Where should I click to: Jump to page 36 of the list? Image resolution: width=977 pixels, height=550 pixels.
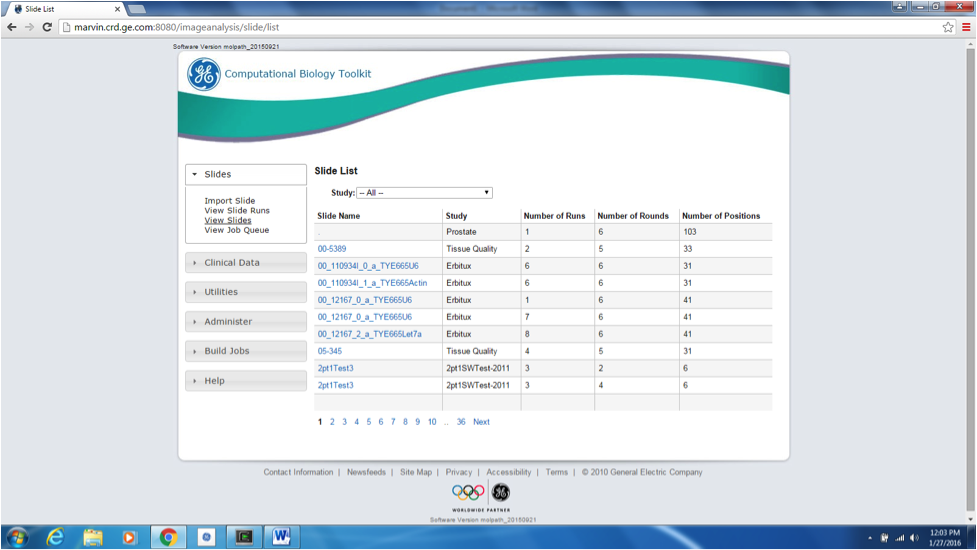[x=461, y=422]
